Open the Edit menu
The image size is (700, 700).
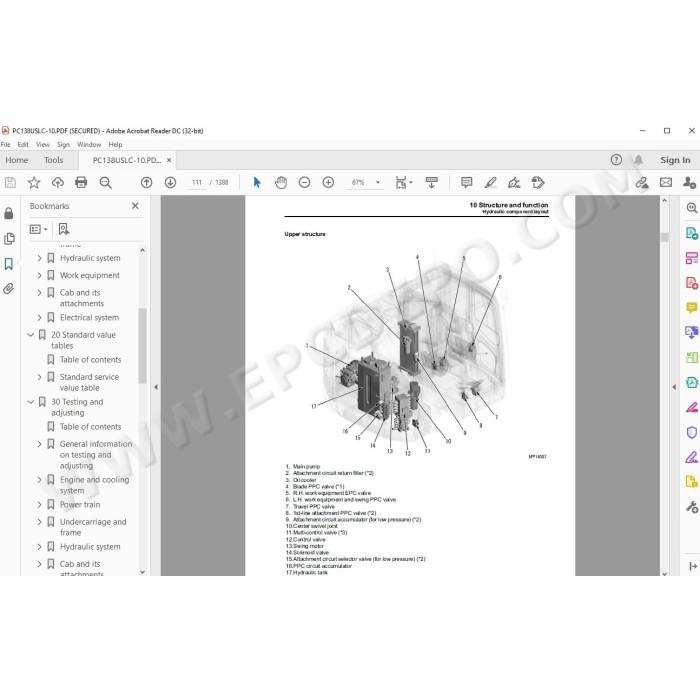coord(23,145)
